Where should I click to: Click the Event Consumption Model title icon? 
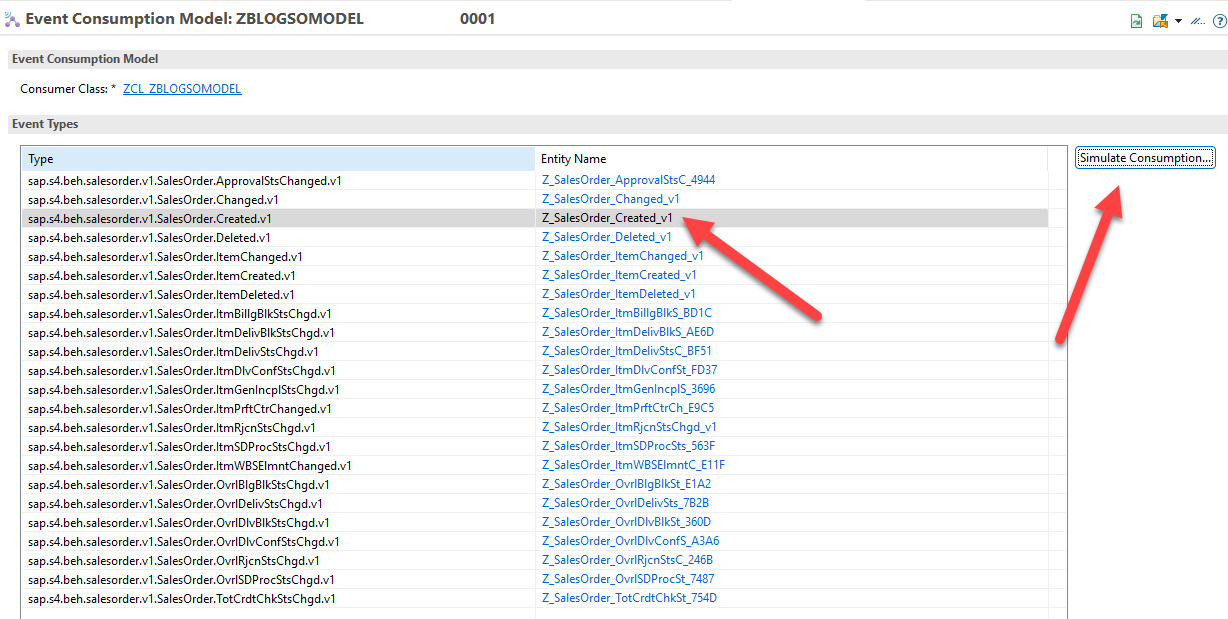click(12, 19)
